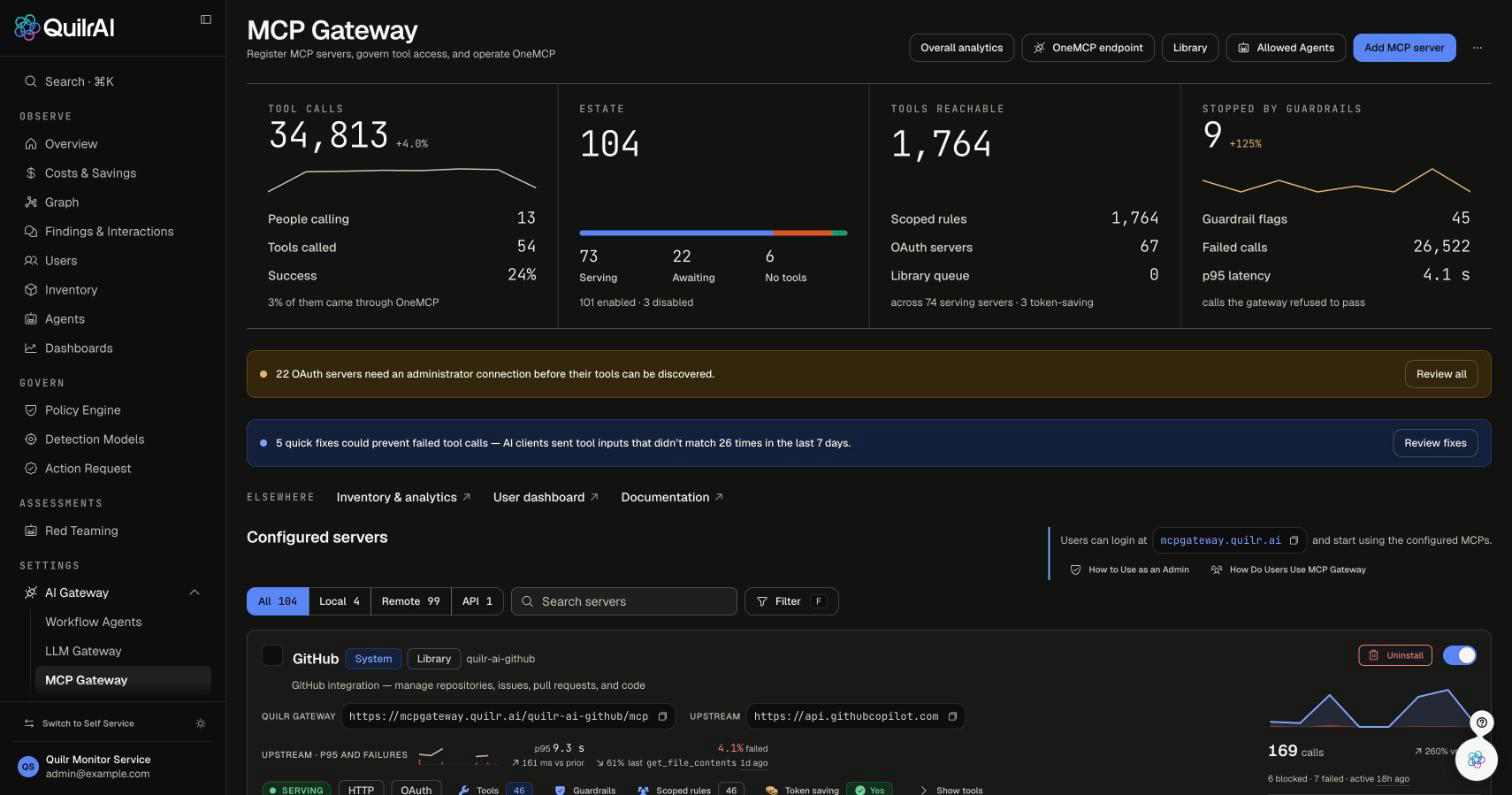Image resolution: width=1512 pixels, height=795 pixels.
Task: Open Quilr Monitor Service account avatar
Action: pyautogui.click(x=28, y=767)
